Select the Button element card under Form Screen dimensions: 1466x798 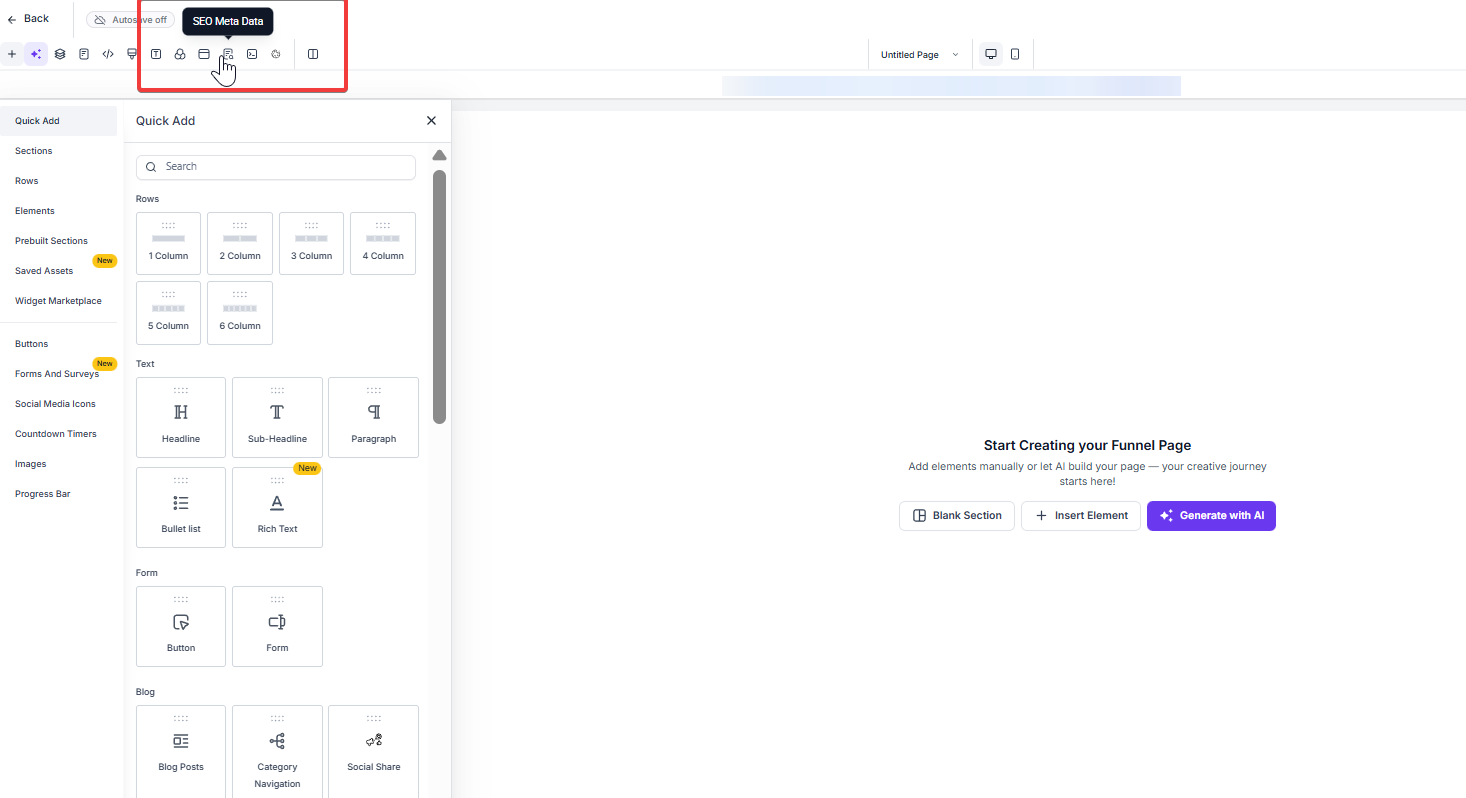point(181,626)
